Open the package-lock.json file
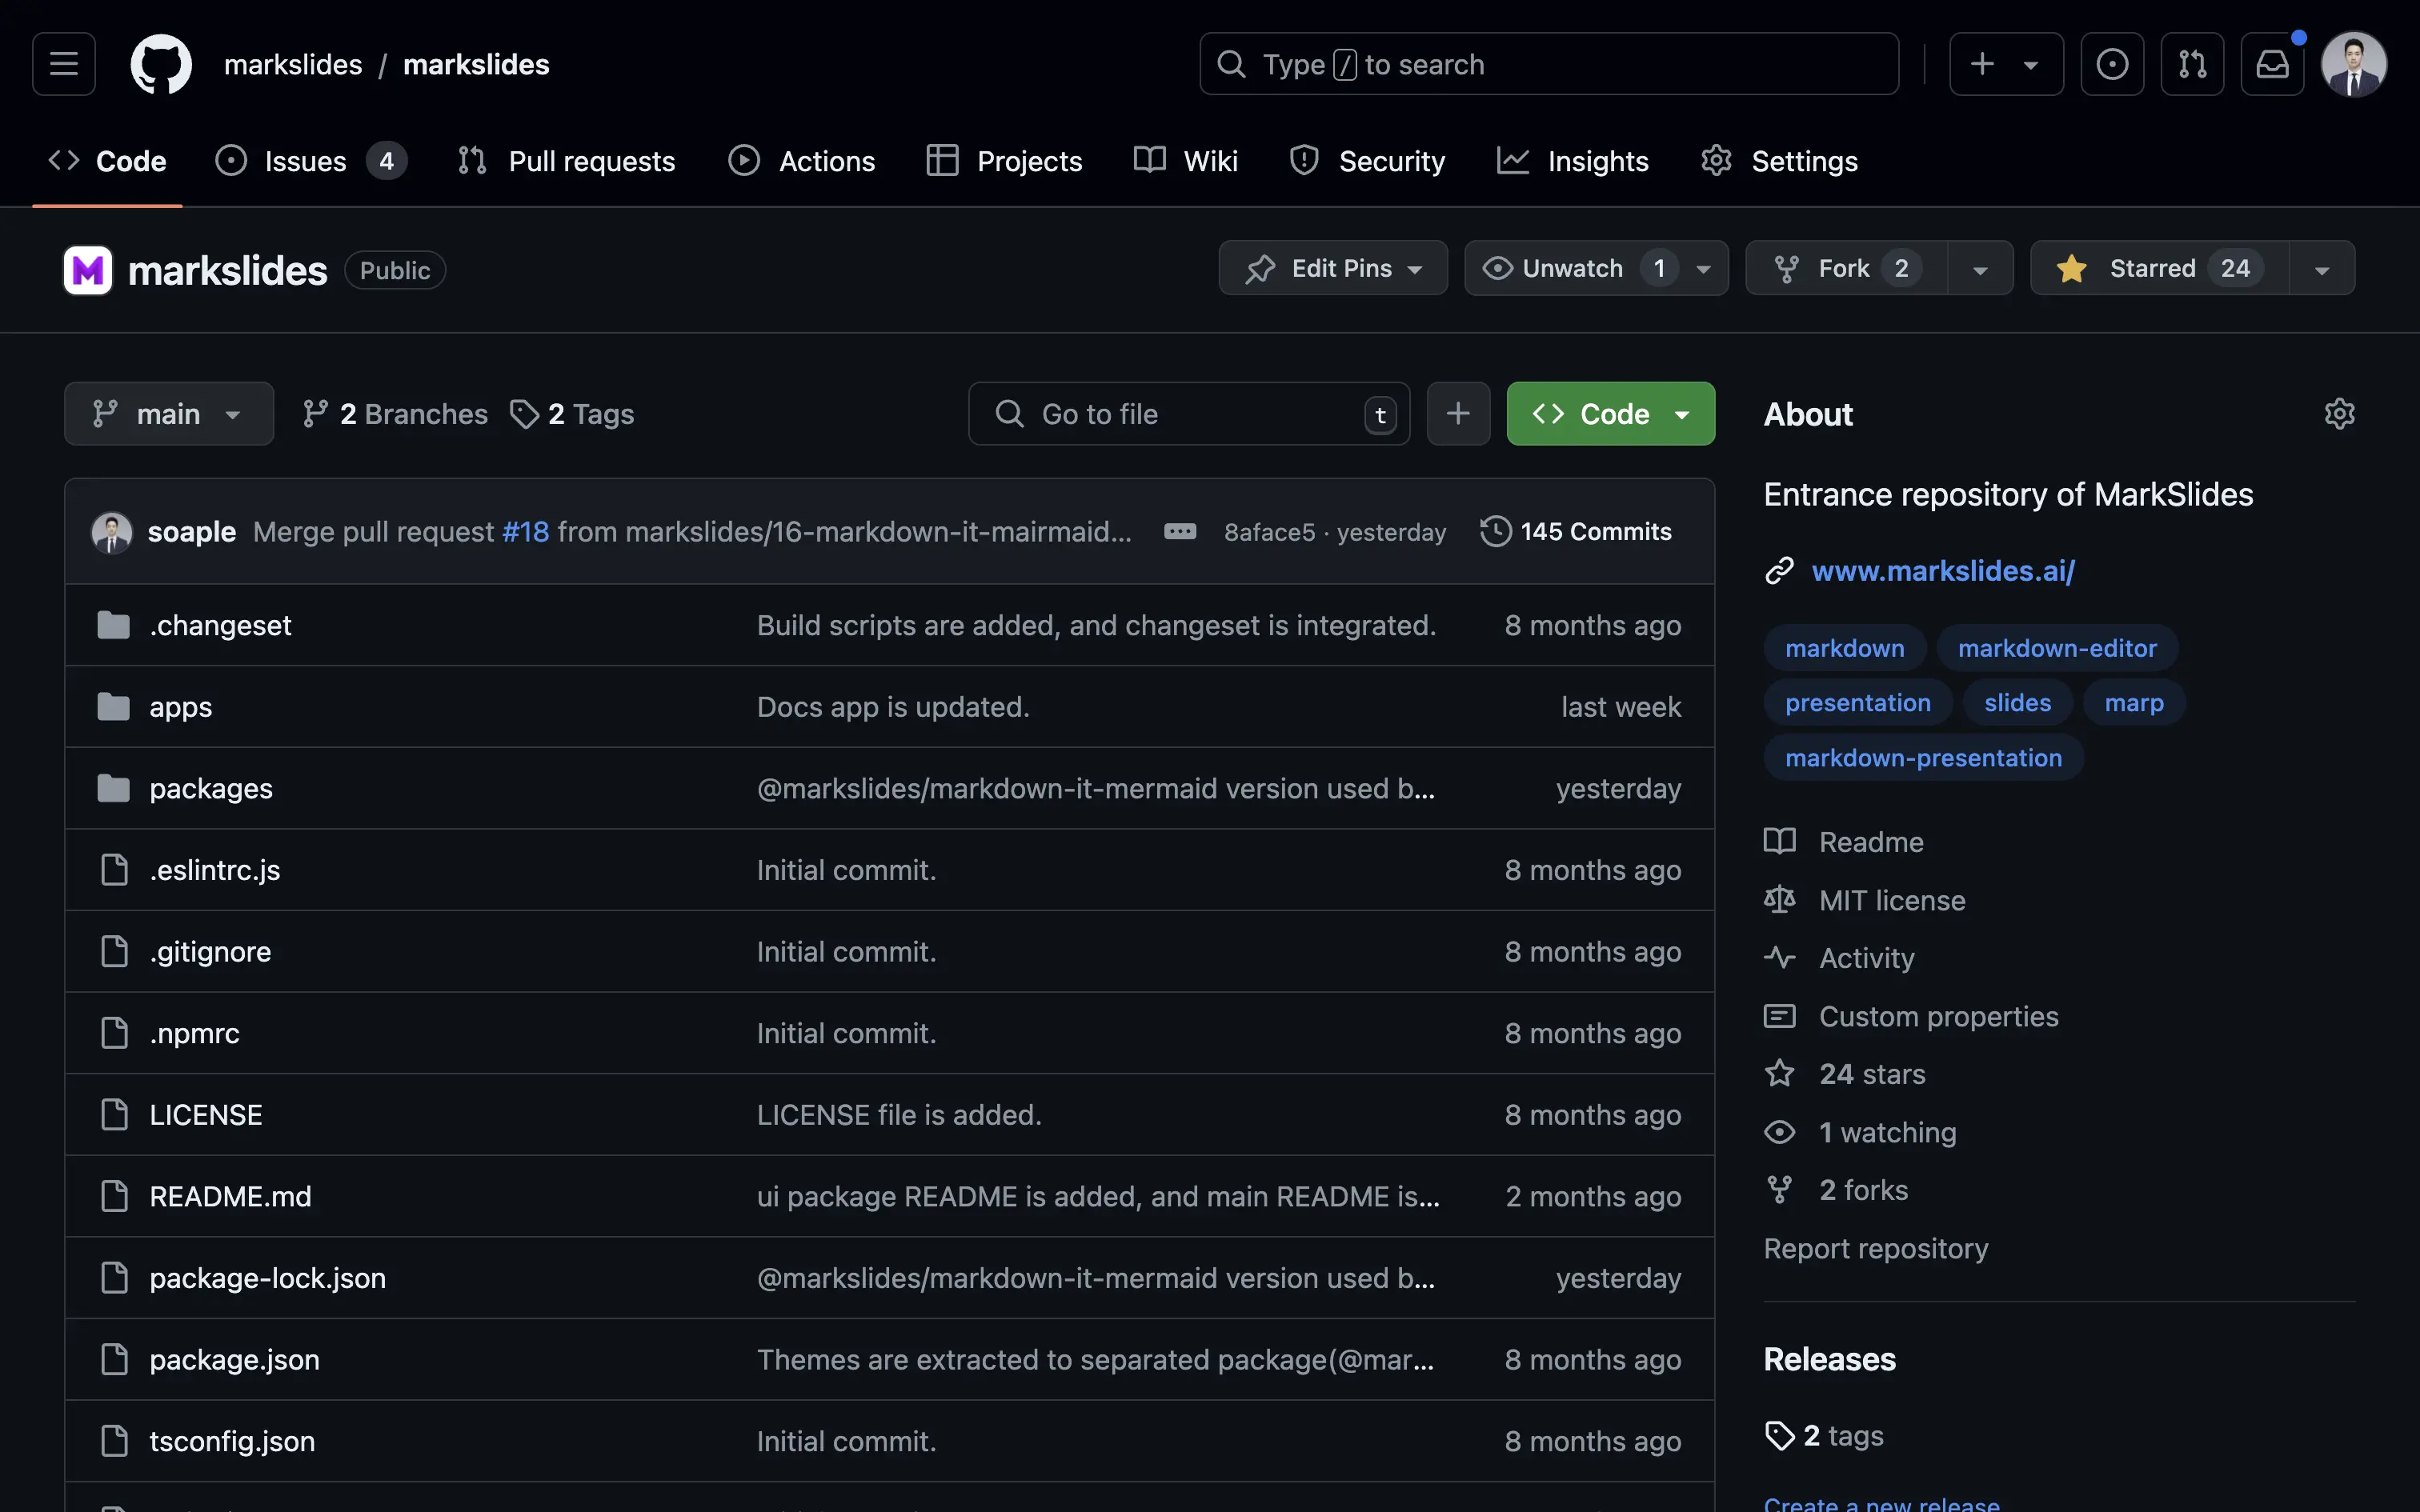 point(268,1278)
